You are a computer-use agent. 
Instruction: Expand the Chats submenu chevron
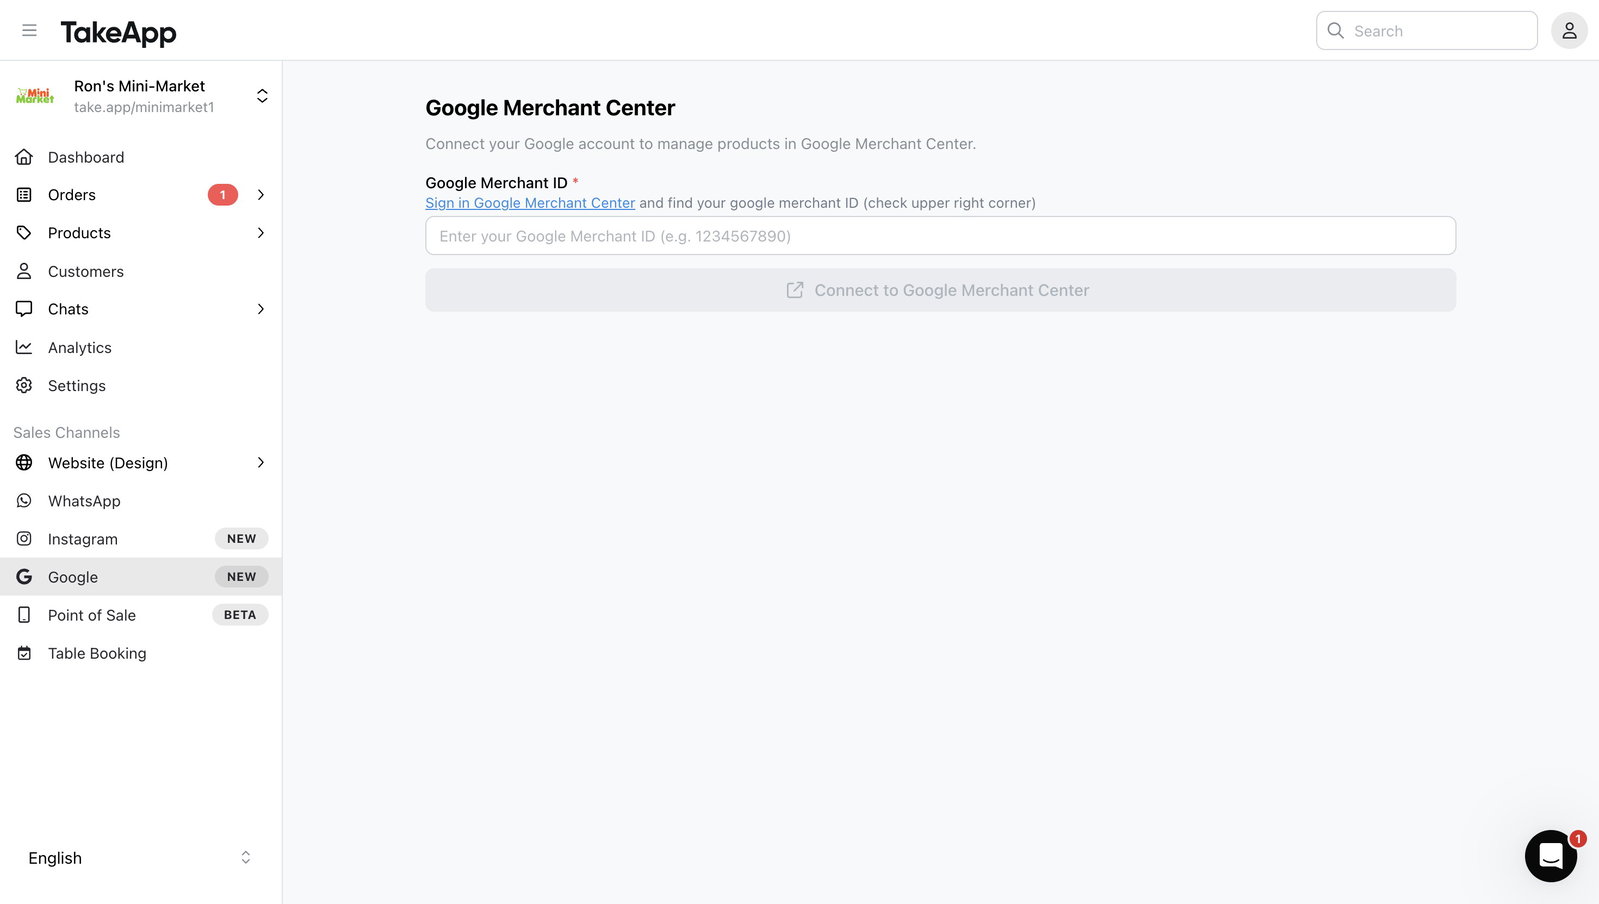coord(261,309)
